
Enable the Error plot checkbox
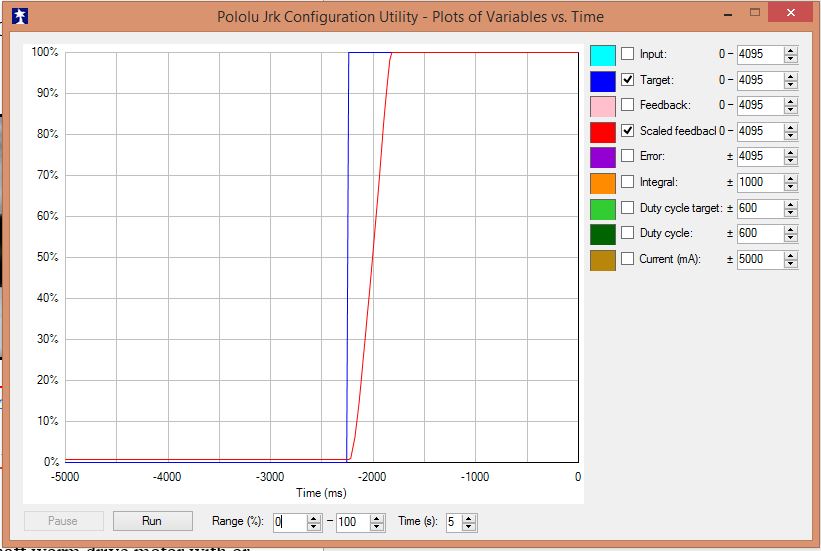tap(627, 156)
